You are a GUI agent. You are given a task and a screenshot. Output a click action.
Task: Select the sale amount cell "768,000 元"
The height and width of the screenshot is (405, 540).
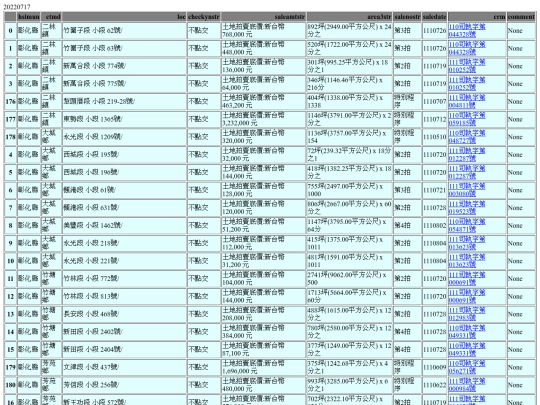click(263, 31)
